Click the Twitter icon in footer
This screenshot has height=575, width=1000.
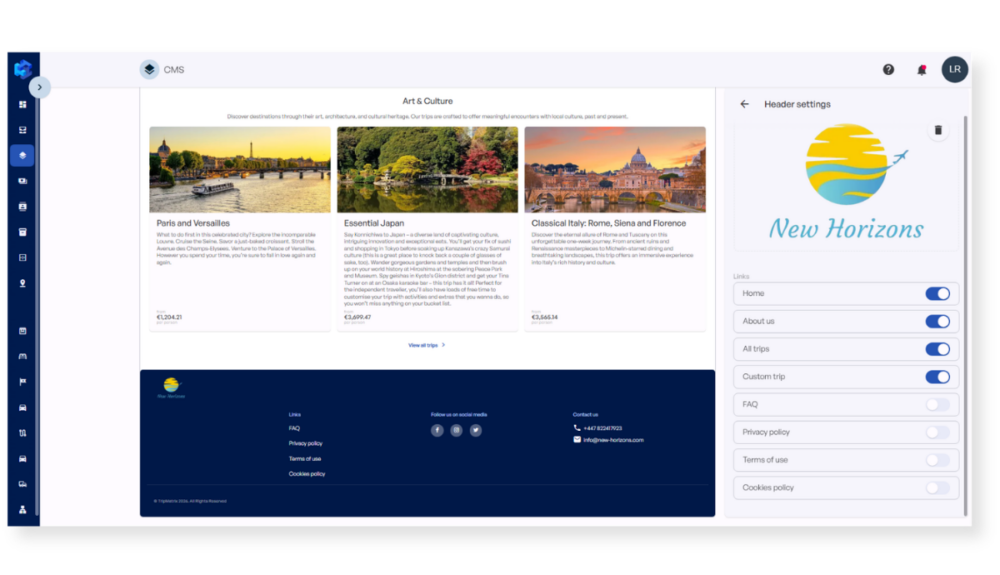476,430
